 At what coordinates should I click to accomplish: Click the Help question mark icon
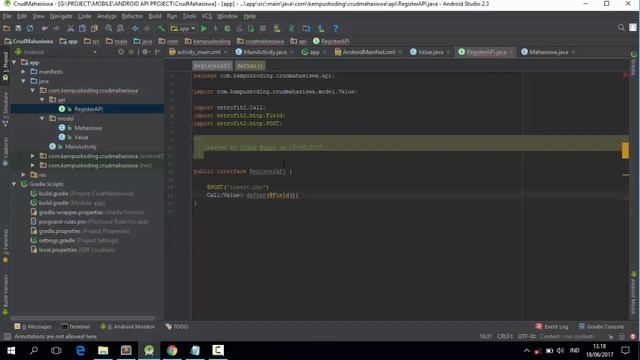pos(336,28)
